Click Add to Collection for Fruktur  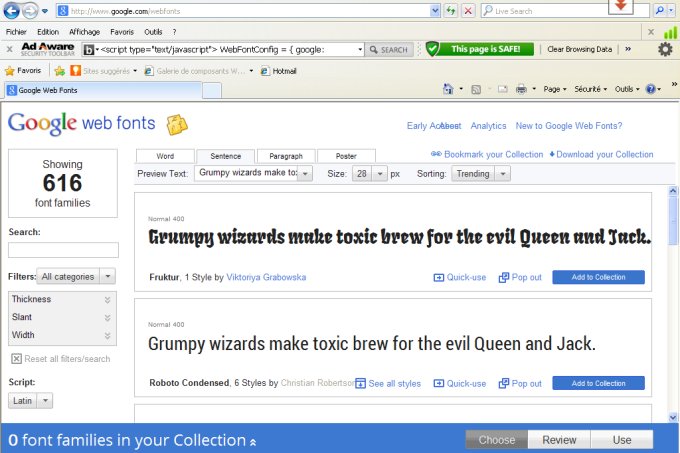click(x=598, y=277)
